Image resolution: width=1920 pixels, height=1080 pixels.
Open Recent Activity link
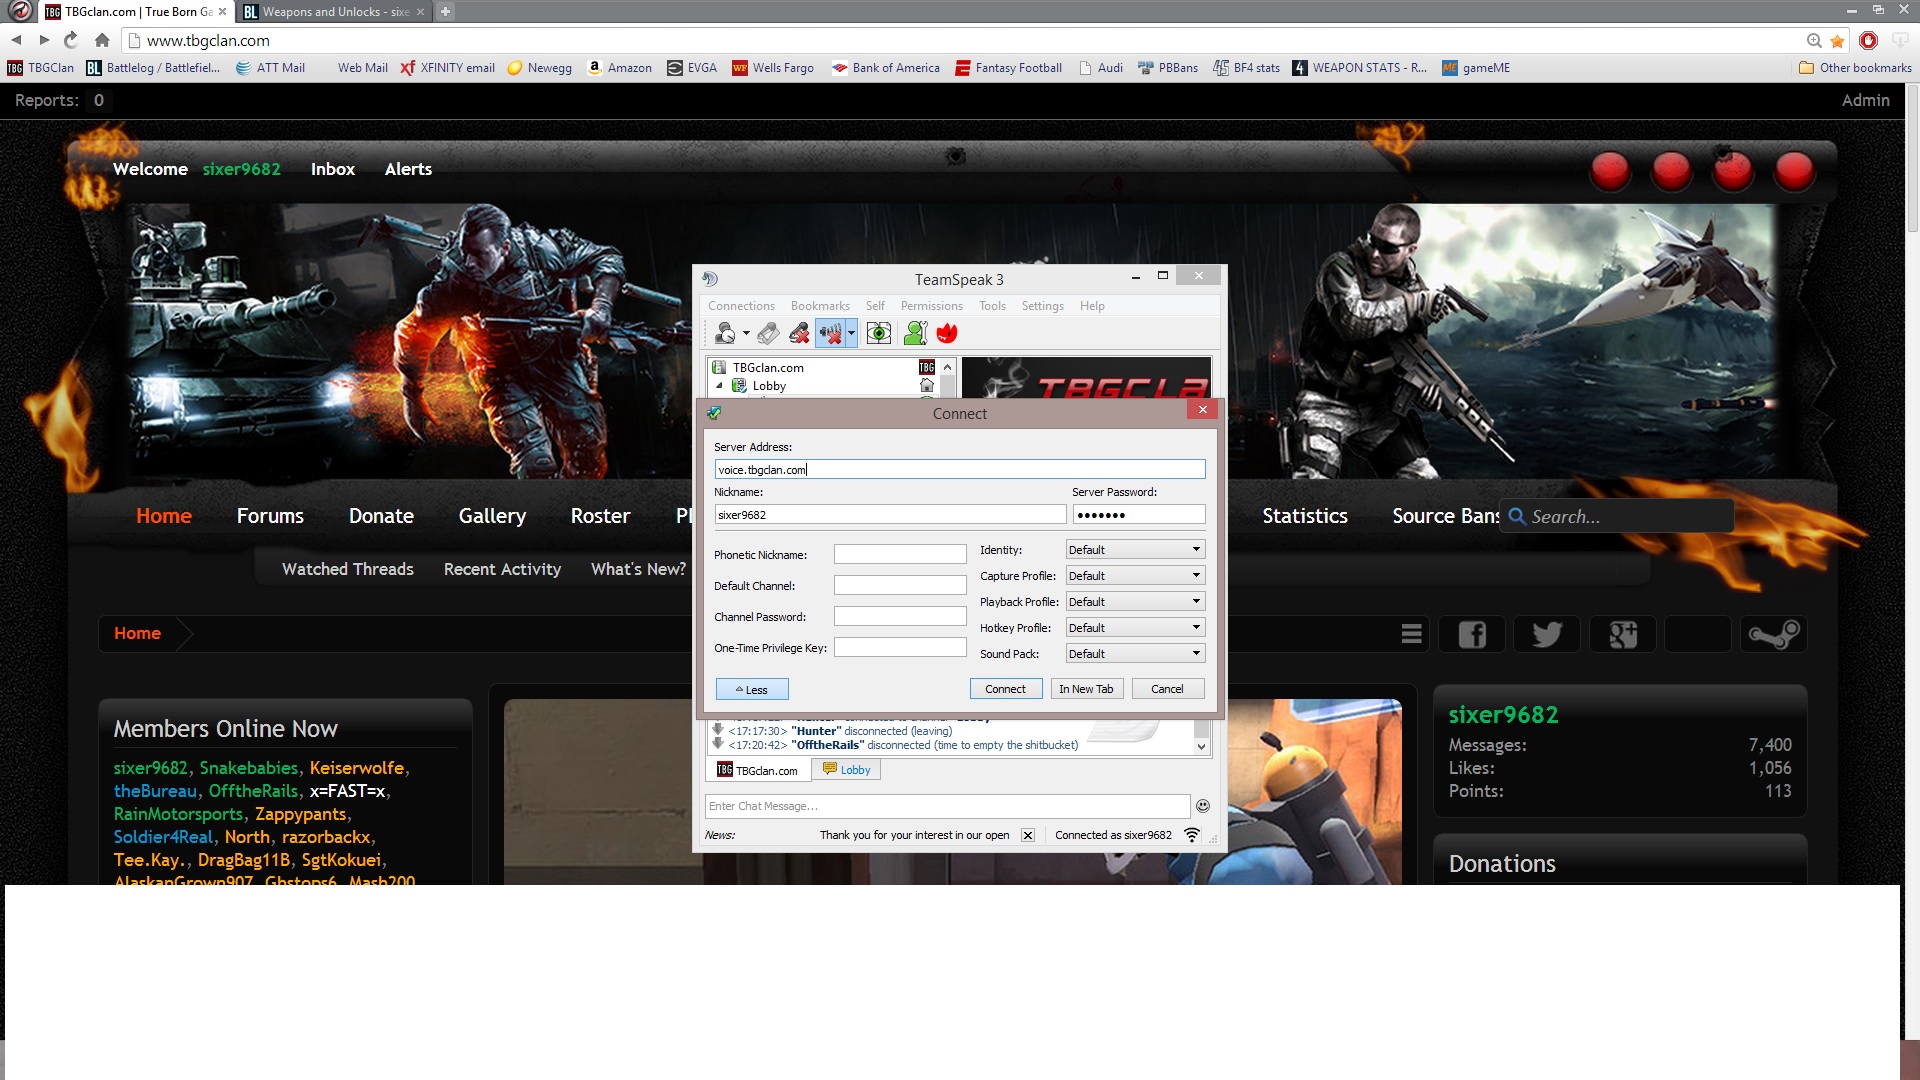(x=502, y=569)
